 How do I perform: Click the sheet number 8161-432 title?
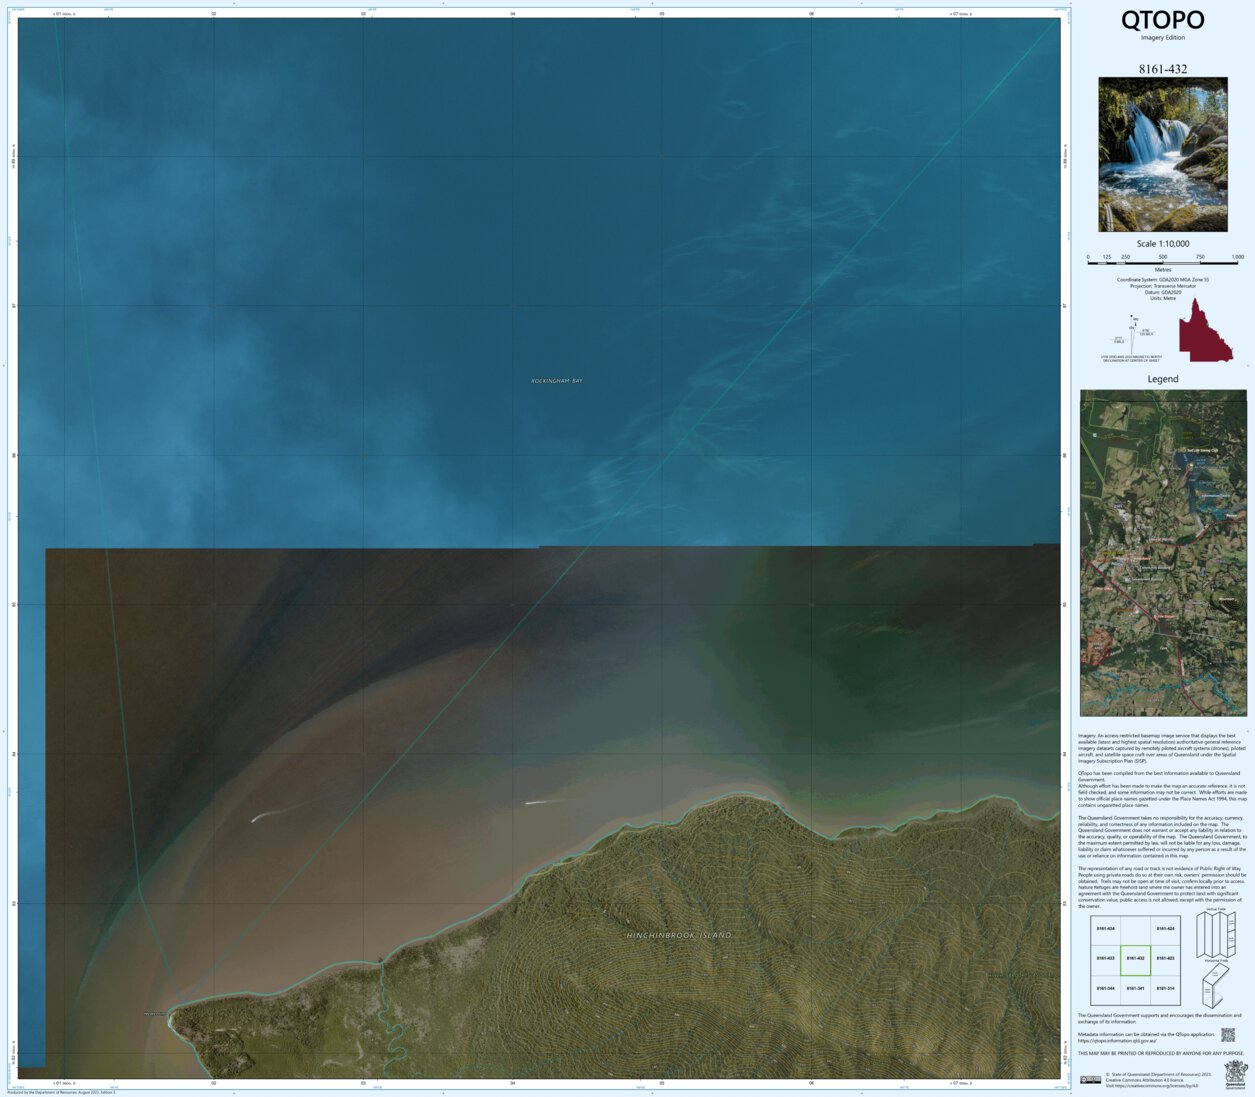point(1163,68)
